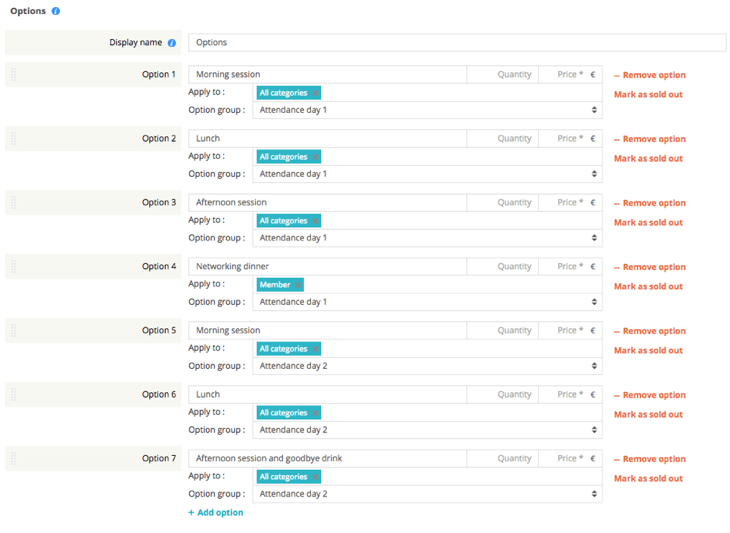Open Option group dropdown for Option 1
The height and width of the screenshot is (533, 730).
pos(426,110)
